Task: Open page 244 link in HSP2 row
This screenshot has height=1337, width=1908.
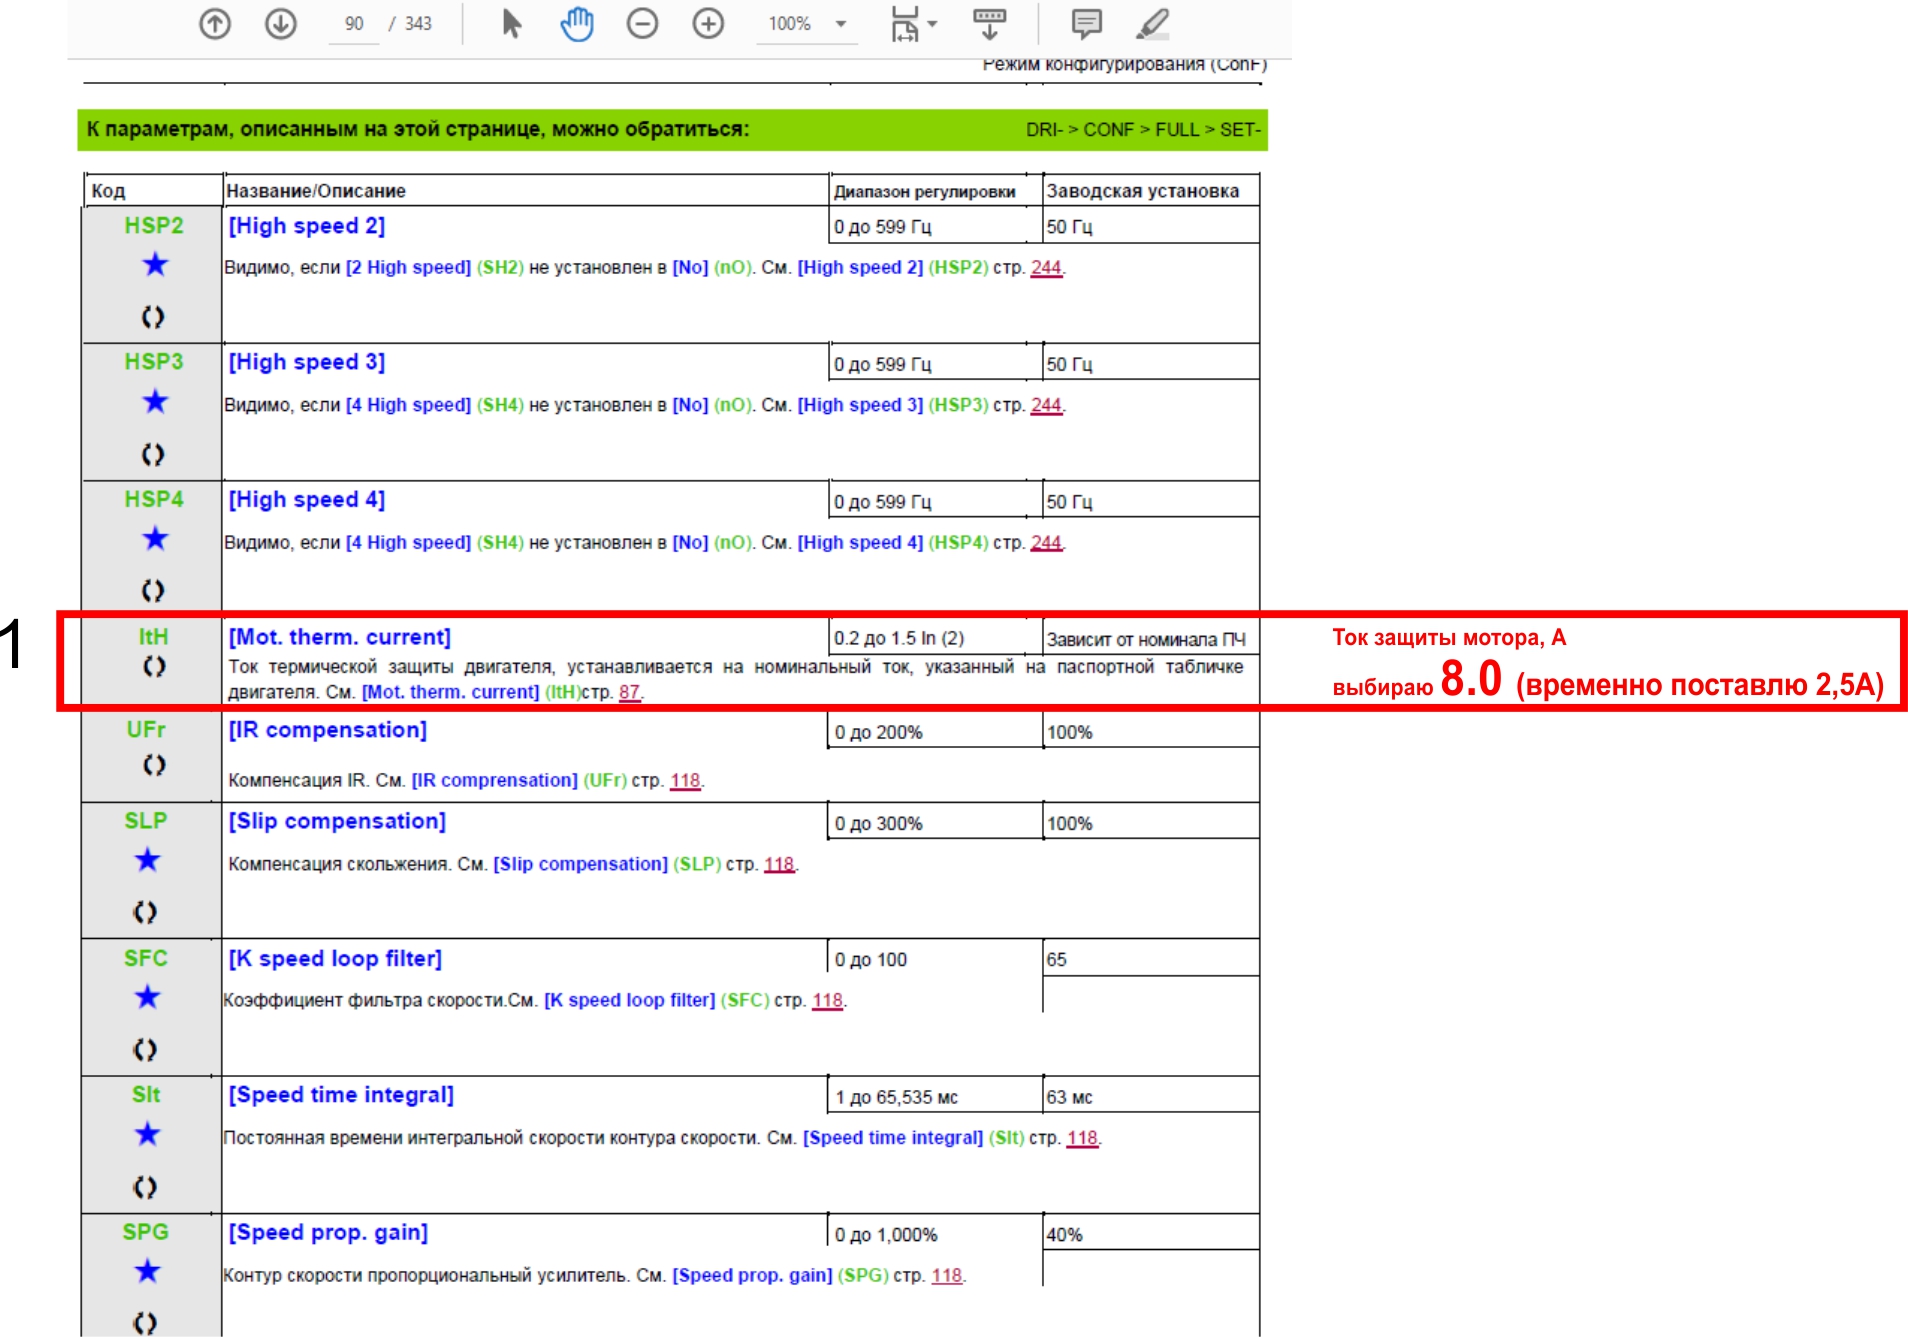Action: click(x=1046, y=268)
